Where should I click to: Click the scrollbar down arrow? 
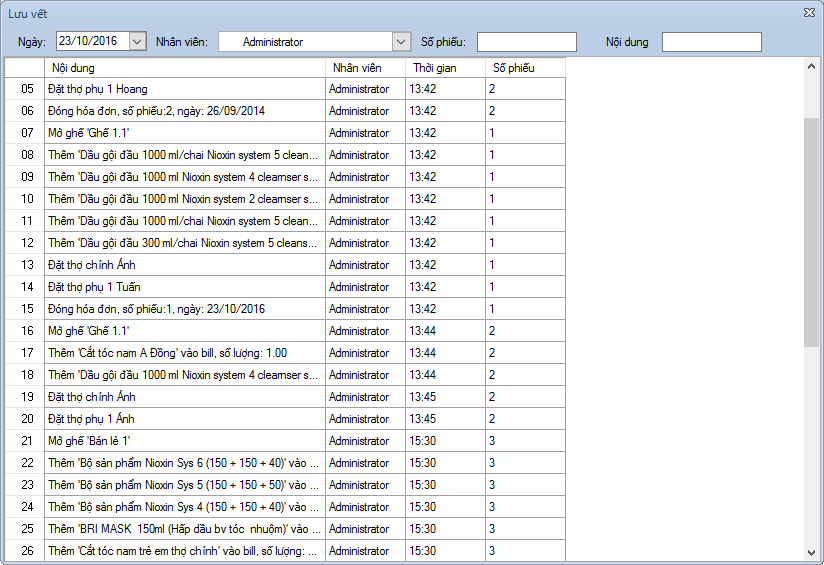[x=812, y=552]
